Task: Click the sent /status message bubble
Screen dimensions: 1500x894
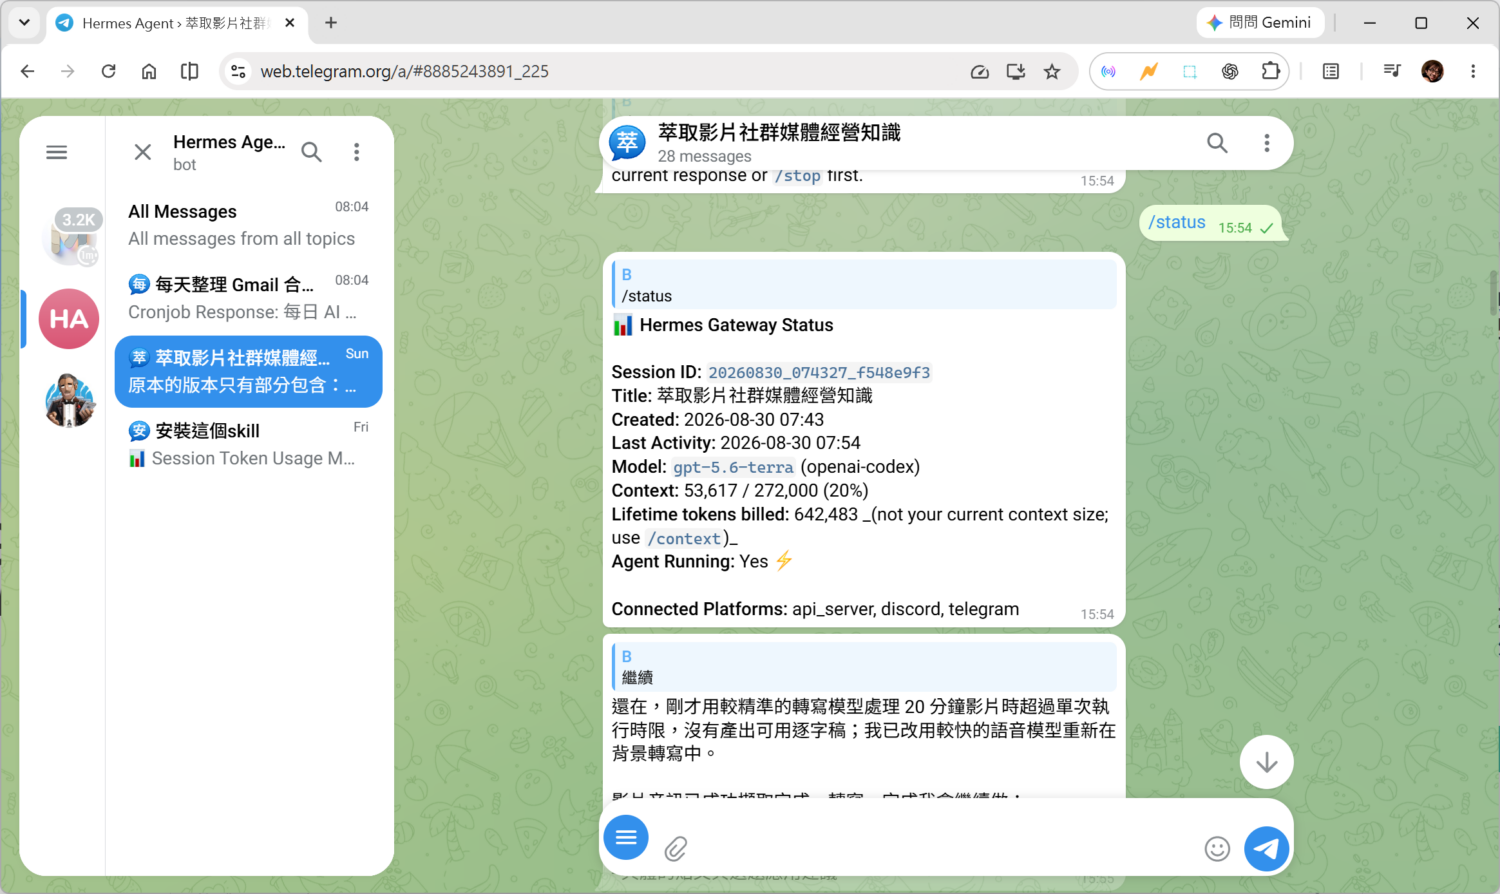Action: click(1211, 223)
